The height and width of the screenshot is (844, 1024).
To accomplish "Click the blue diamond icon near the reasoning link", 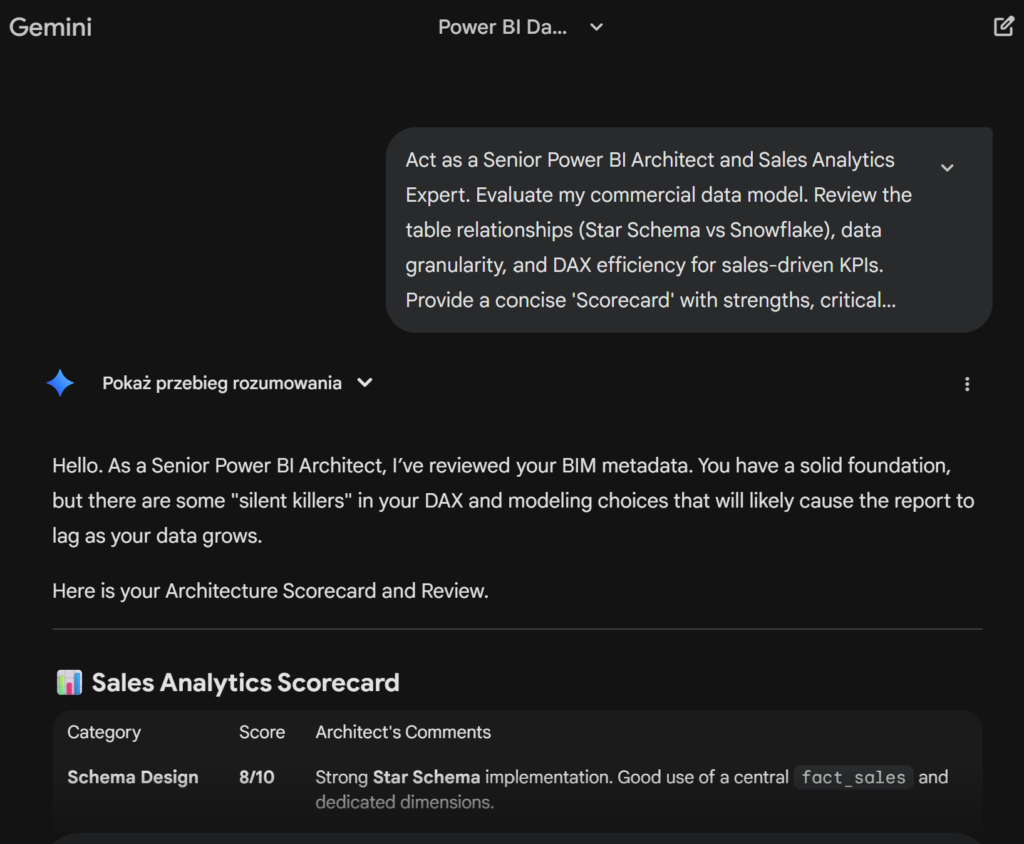I will pos(61,382).
